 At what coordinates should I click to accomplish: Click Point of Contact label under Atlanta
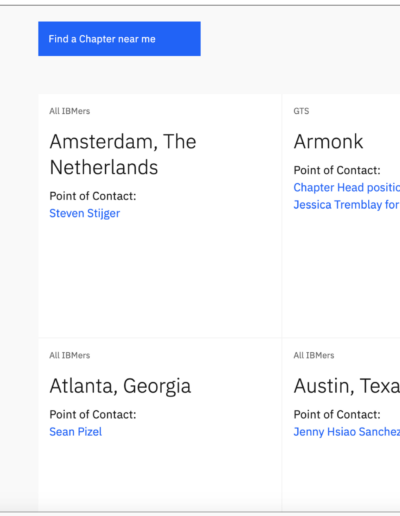click(x=93, y=415)
